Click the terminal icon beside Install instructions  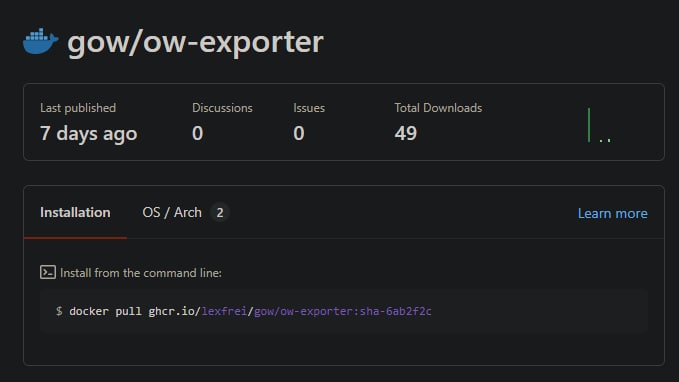pyautogui.click(x=48, y=272)
